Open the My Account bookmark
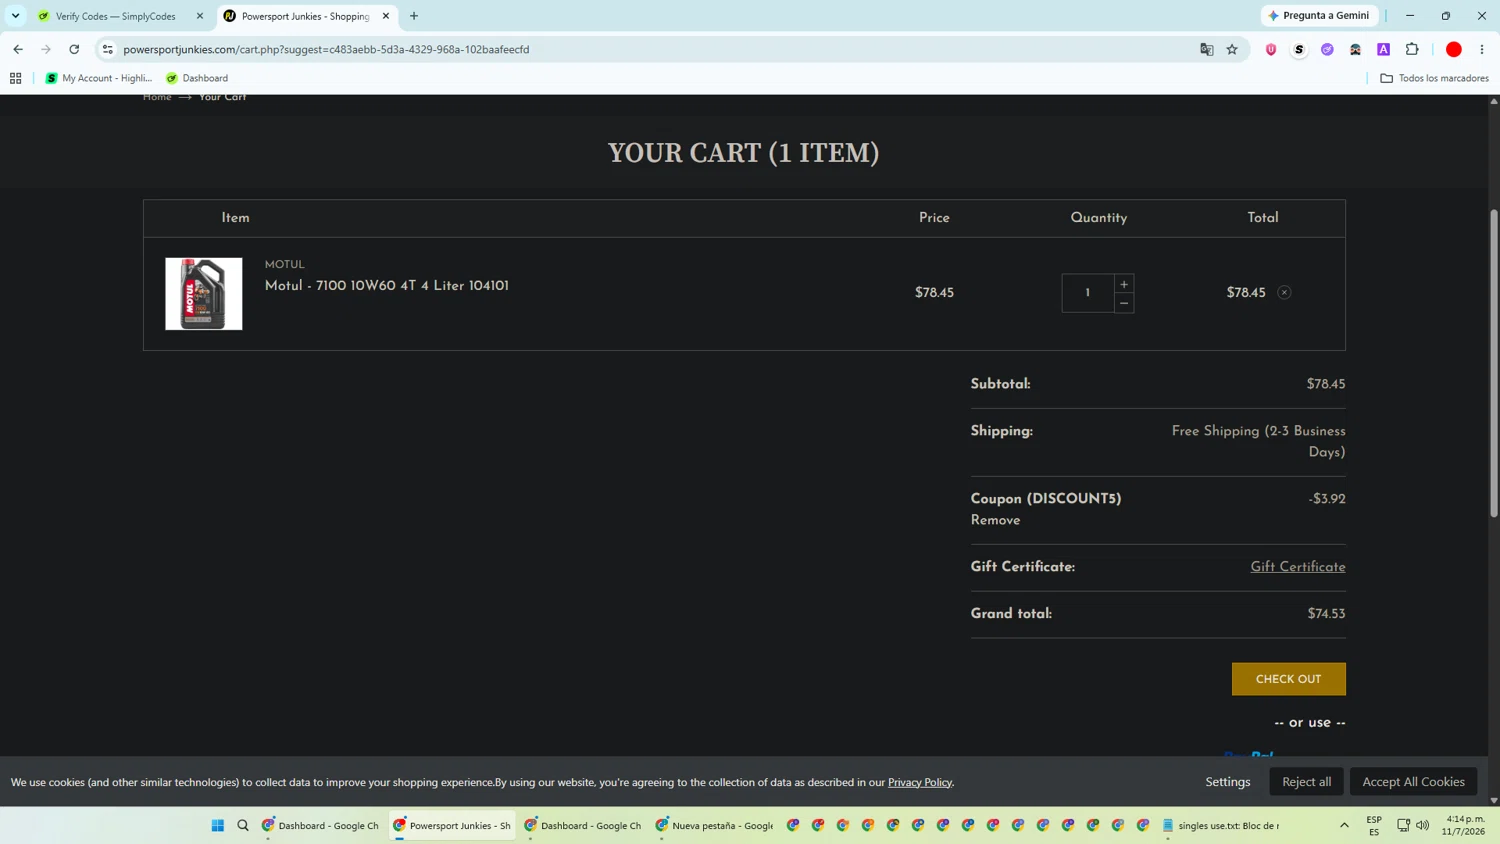The width and height of the screenshot is (1500, 844). click(x=98, y=78)
